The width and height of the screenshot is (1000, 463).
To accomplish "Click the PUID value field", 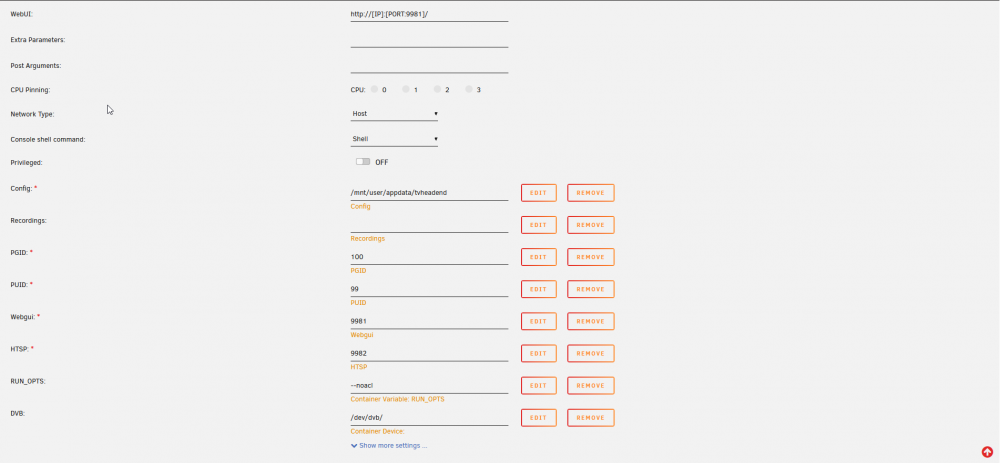I will 429,289.
